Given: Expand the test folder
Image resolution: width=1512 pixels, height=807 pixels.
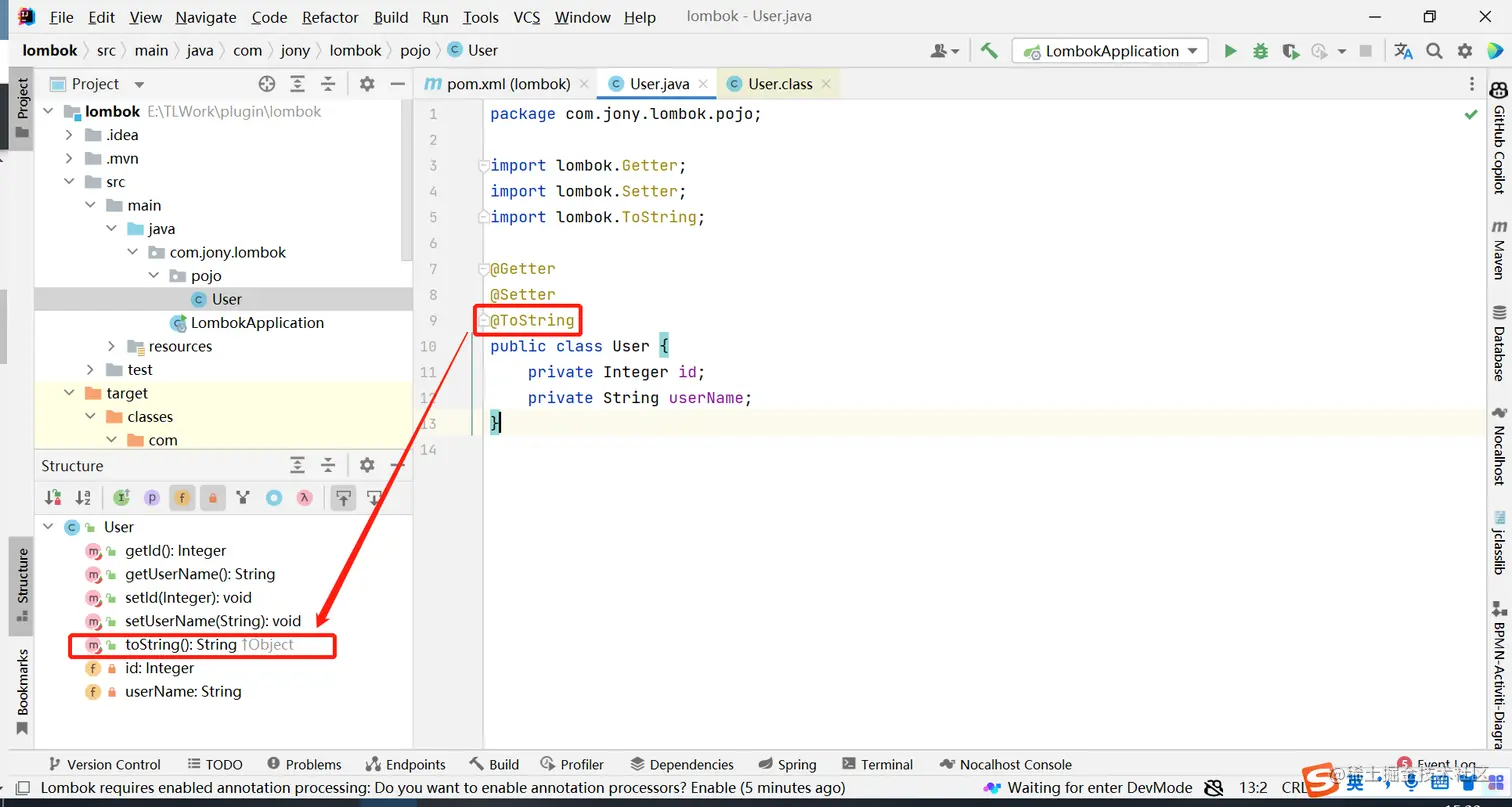Looking at the screenshot, I should pyautogui.click(x=90, y=370).
